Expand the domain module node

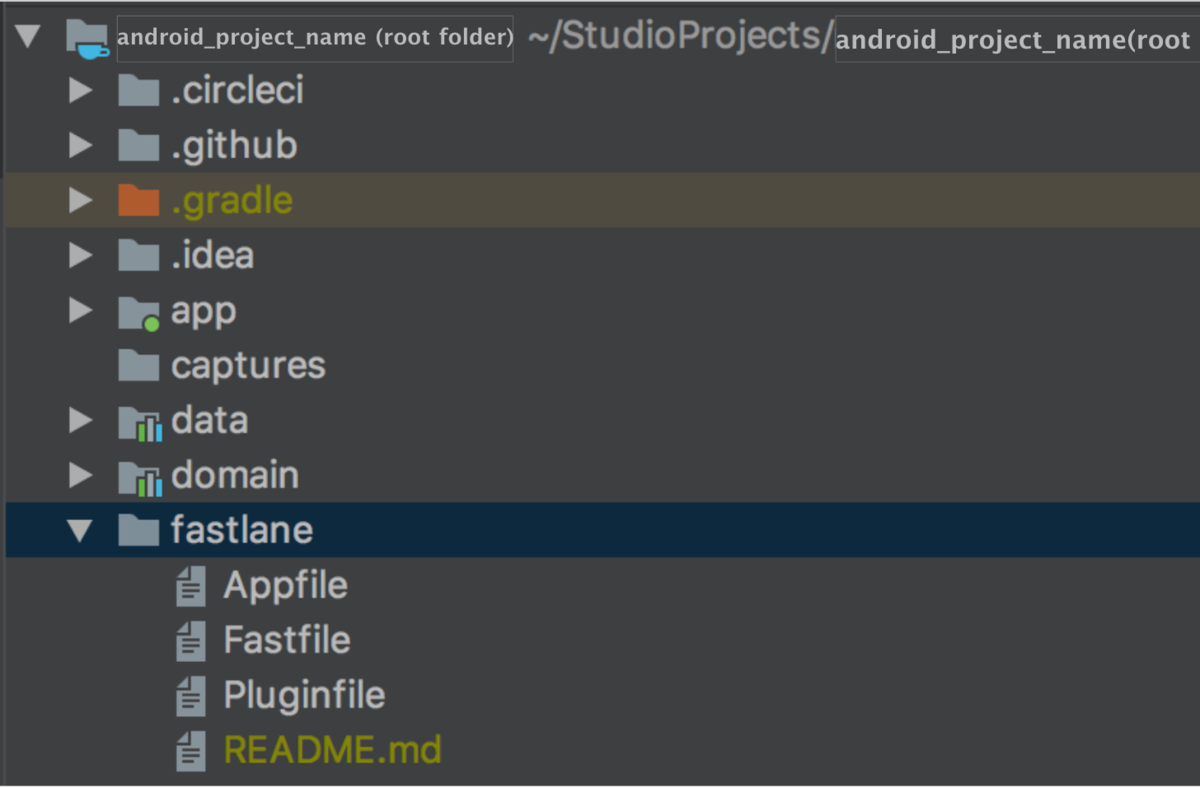pyautogui.click(x=80, y=476)
